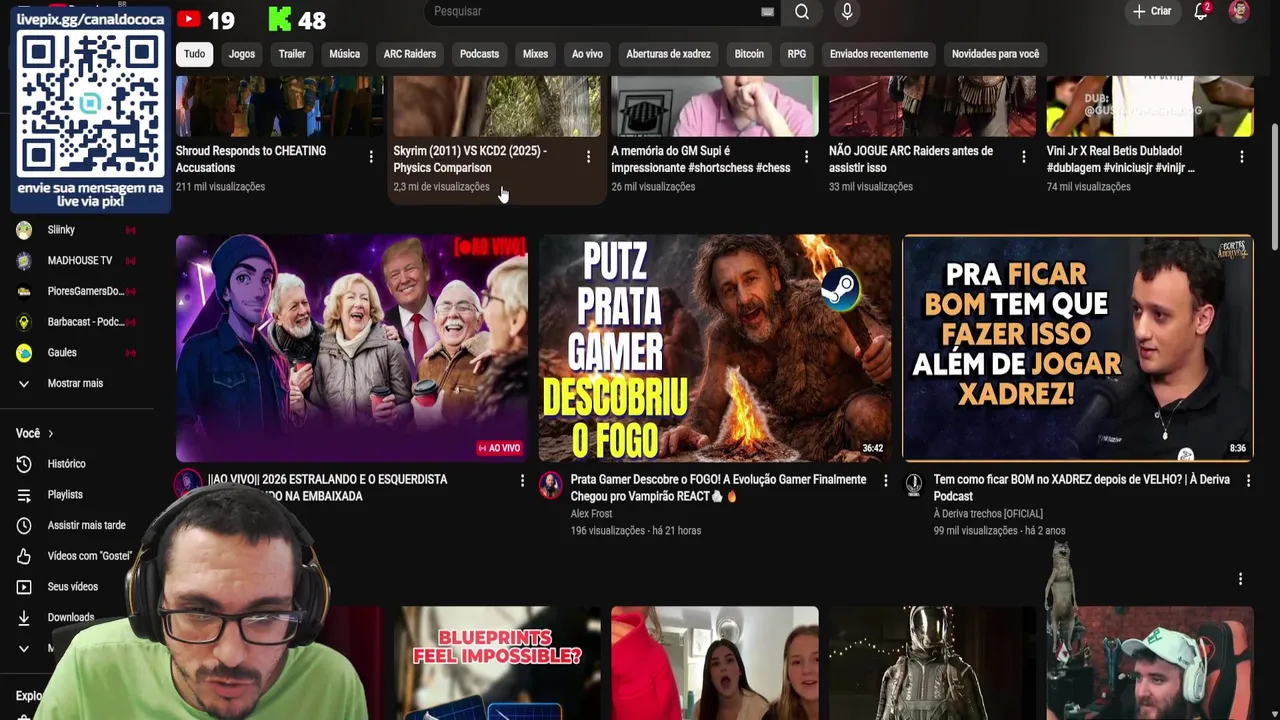The width and height of the screenshot is (1280, 720).
Task: Open the account avatar menu
Action: click(1239, 12)
